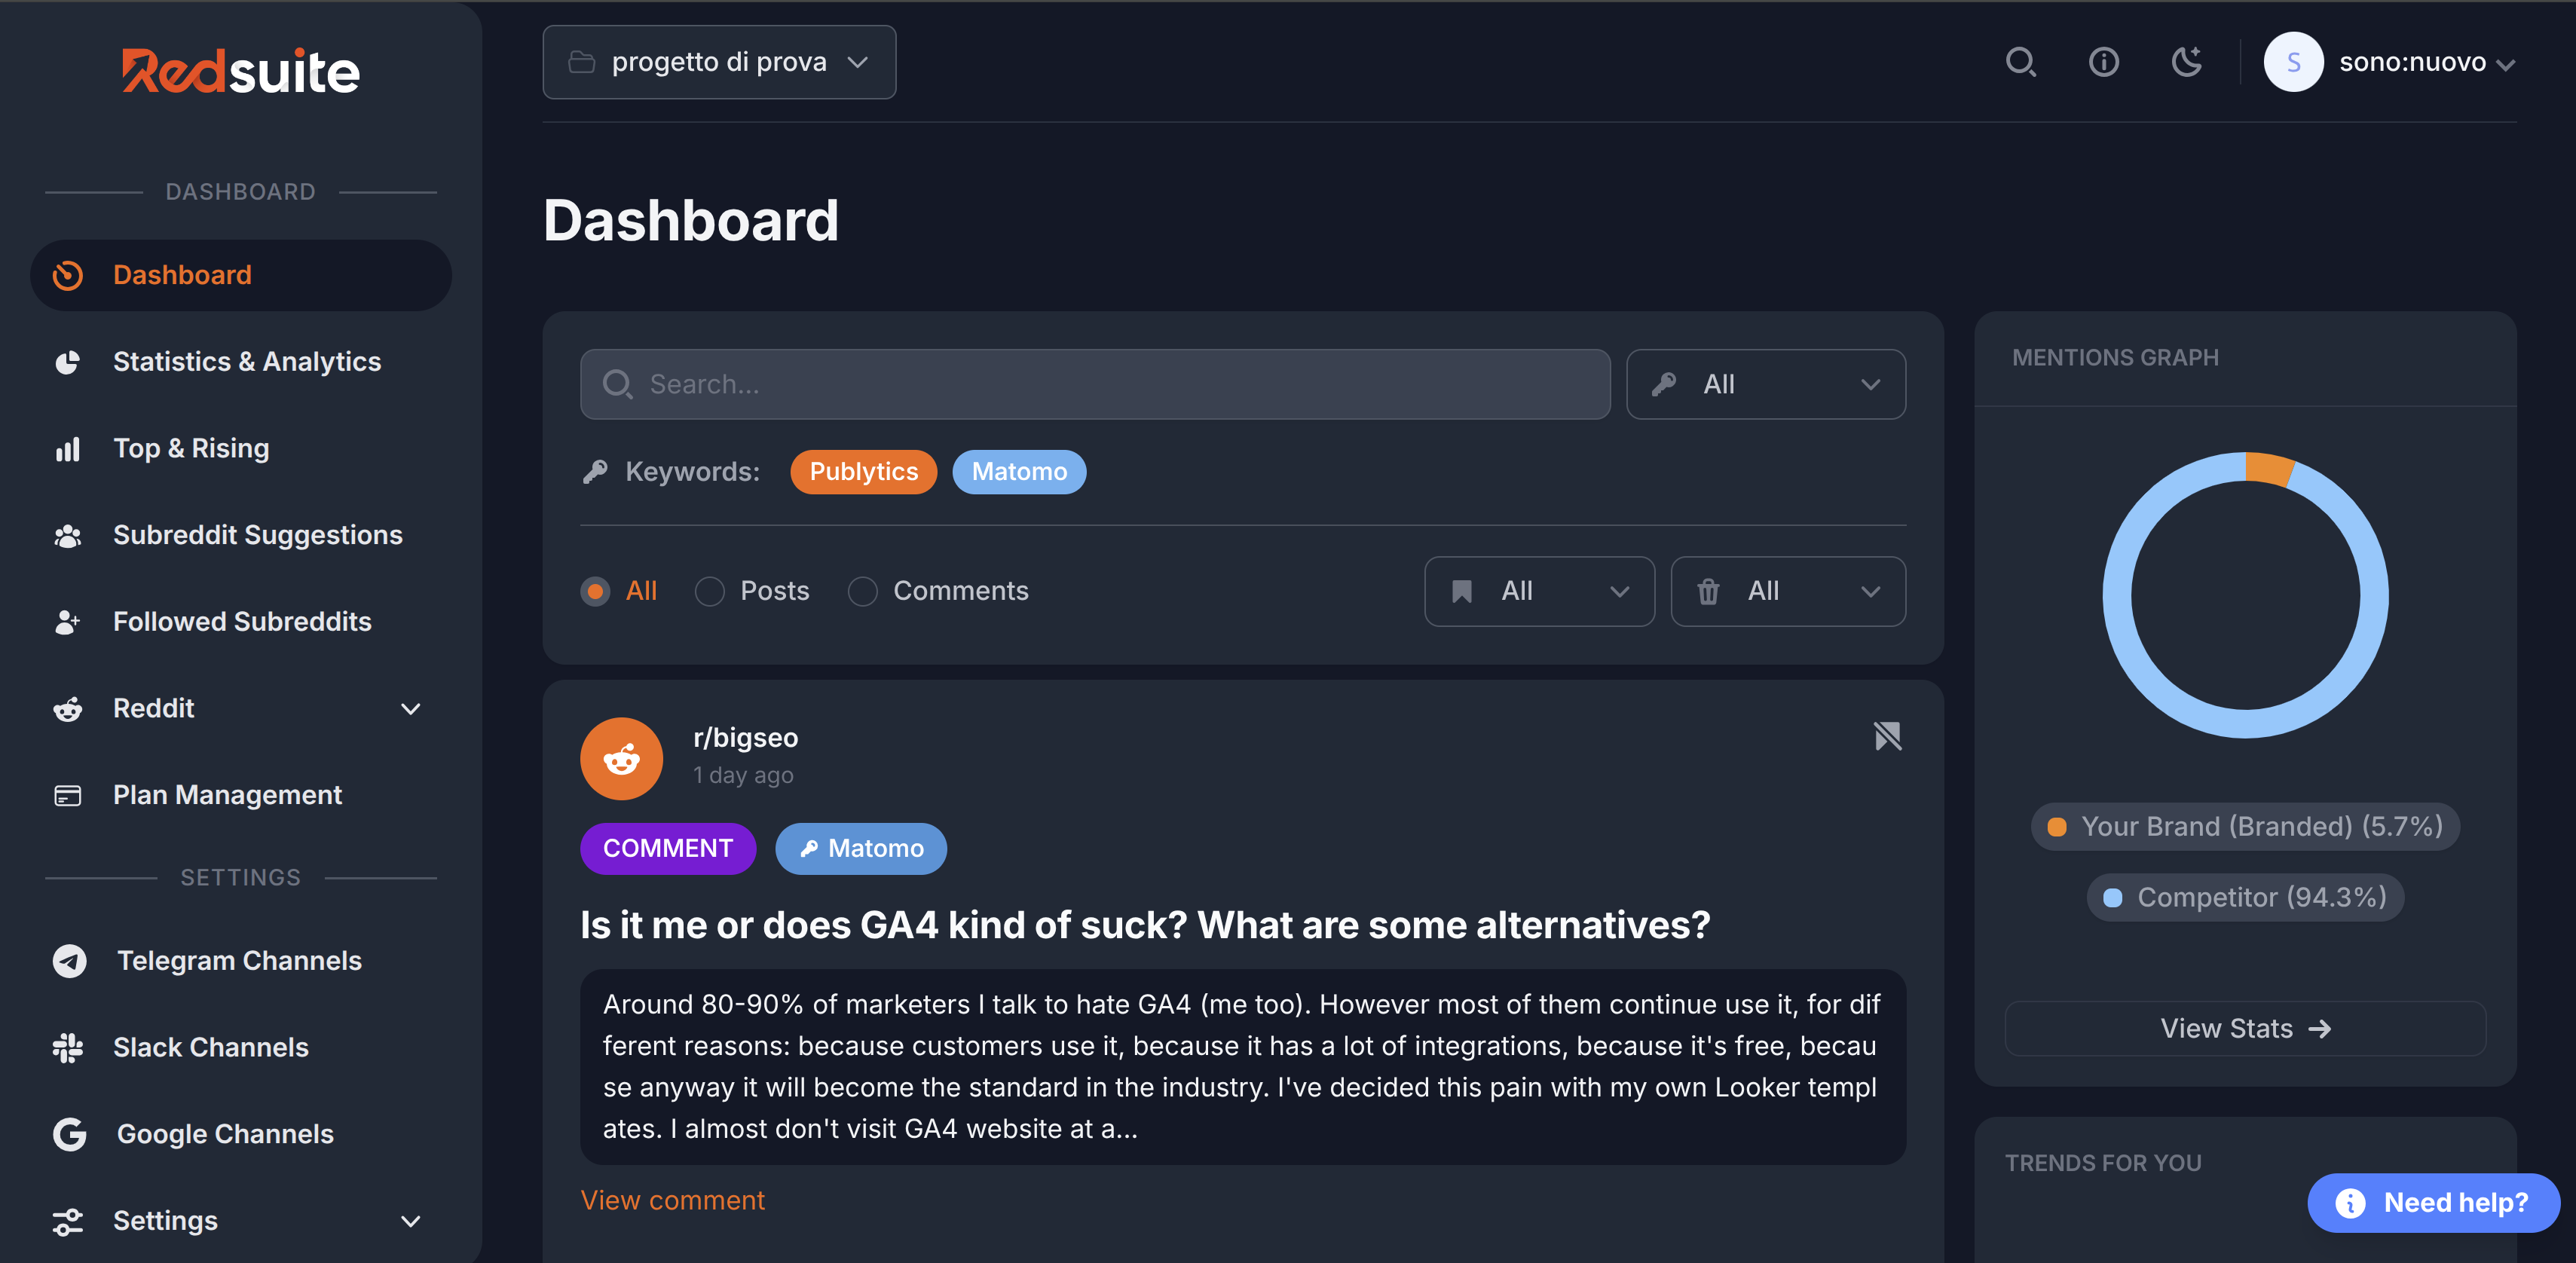Screen dimensions: 2576x1263
Task: Click the View Stats button
Action: [2244, 1028]
